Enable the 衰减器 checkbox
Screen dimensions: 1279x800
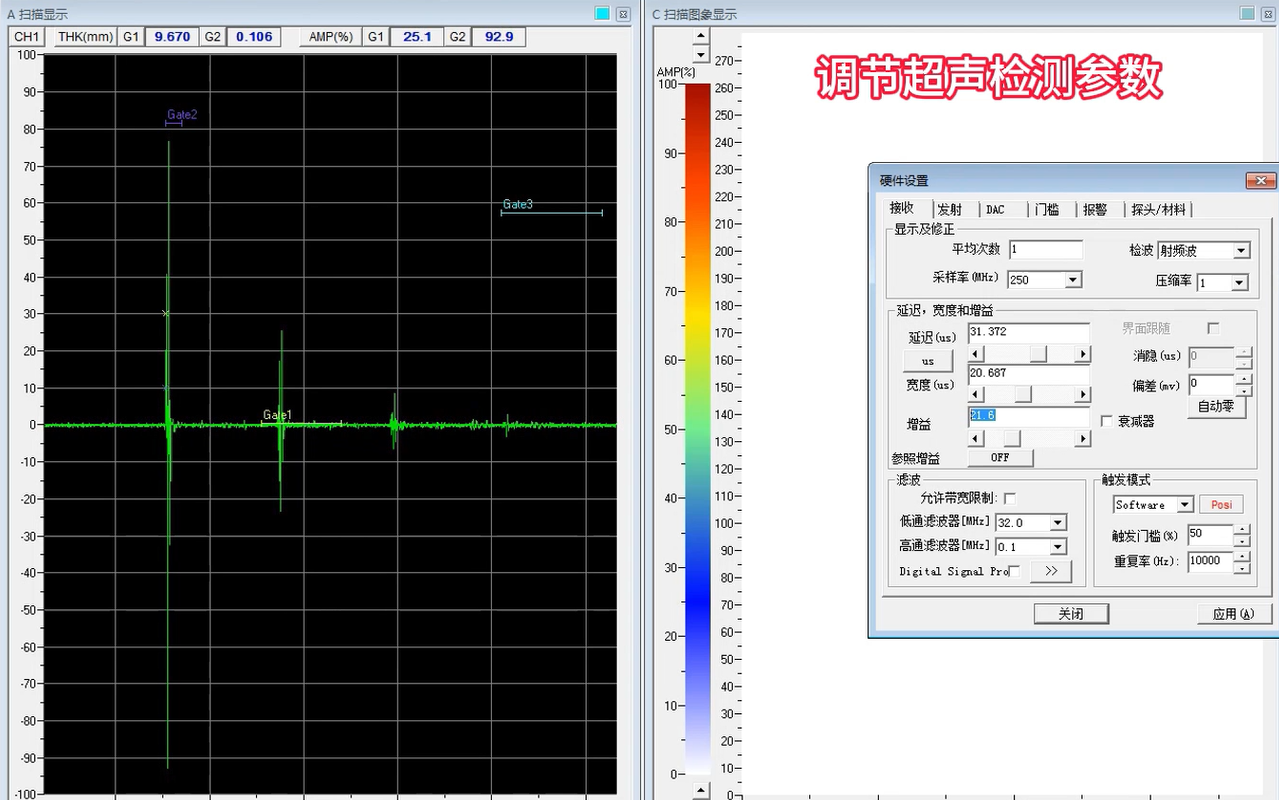click(x=1106, y=421)
